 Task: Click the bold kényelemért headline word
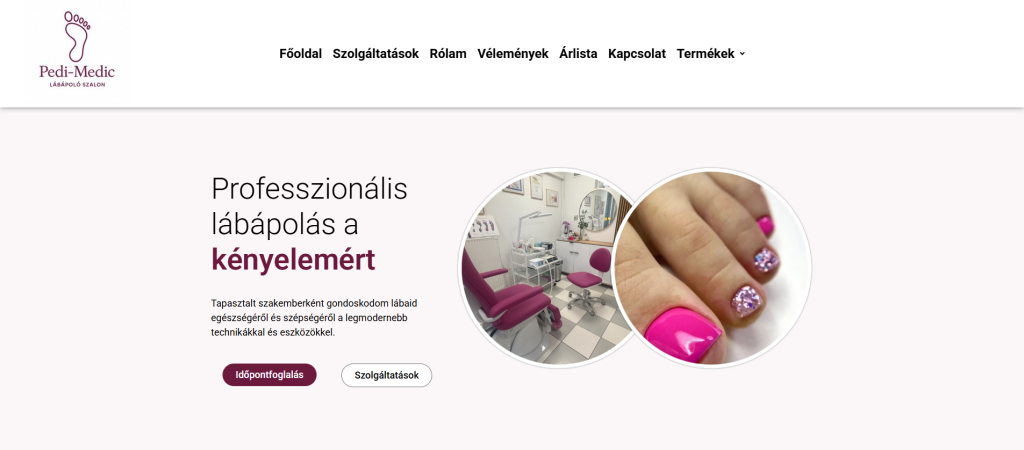[x=293, y=260]
